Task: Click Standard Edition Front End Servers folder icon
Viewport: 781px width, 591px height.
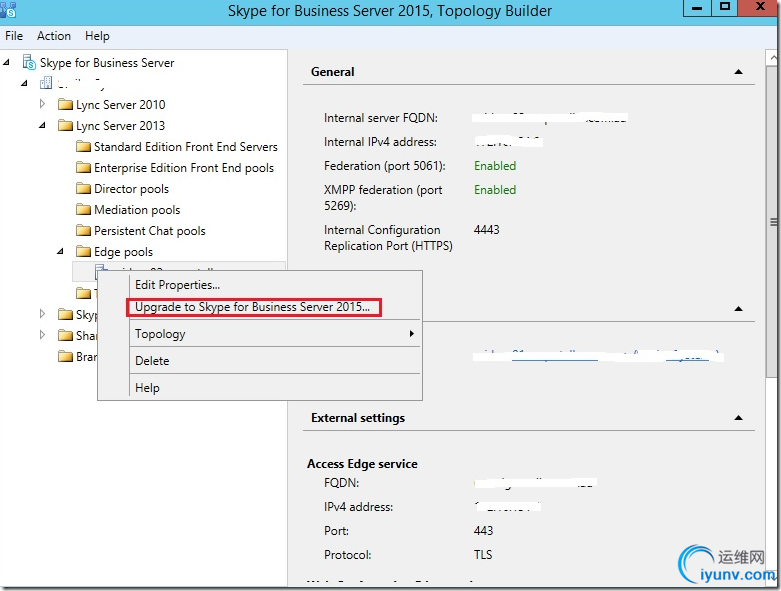Action: (x=84, y=146)
